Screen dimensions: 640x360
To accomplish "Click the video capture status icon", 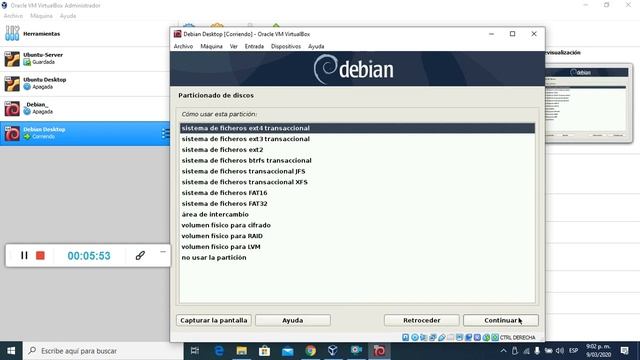I will click(x=469, y=338).
